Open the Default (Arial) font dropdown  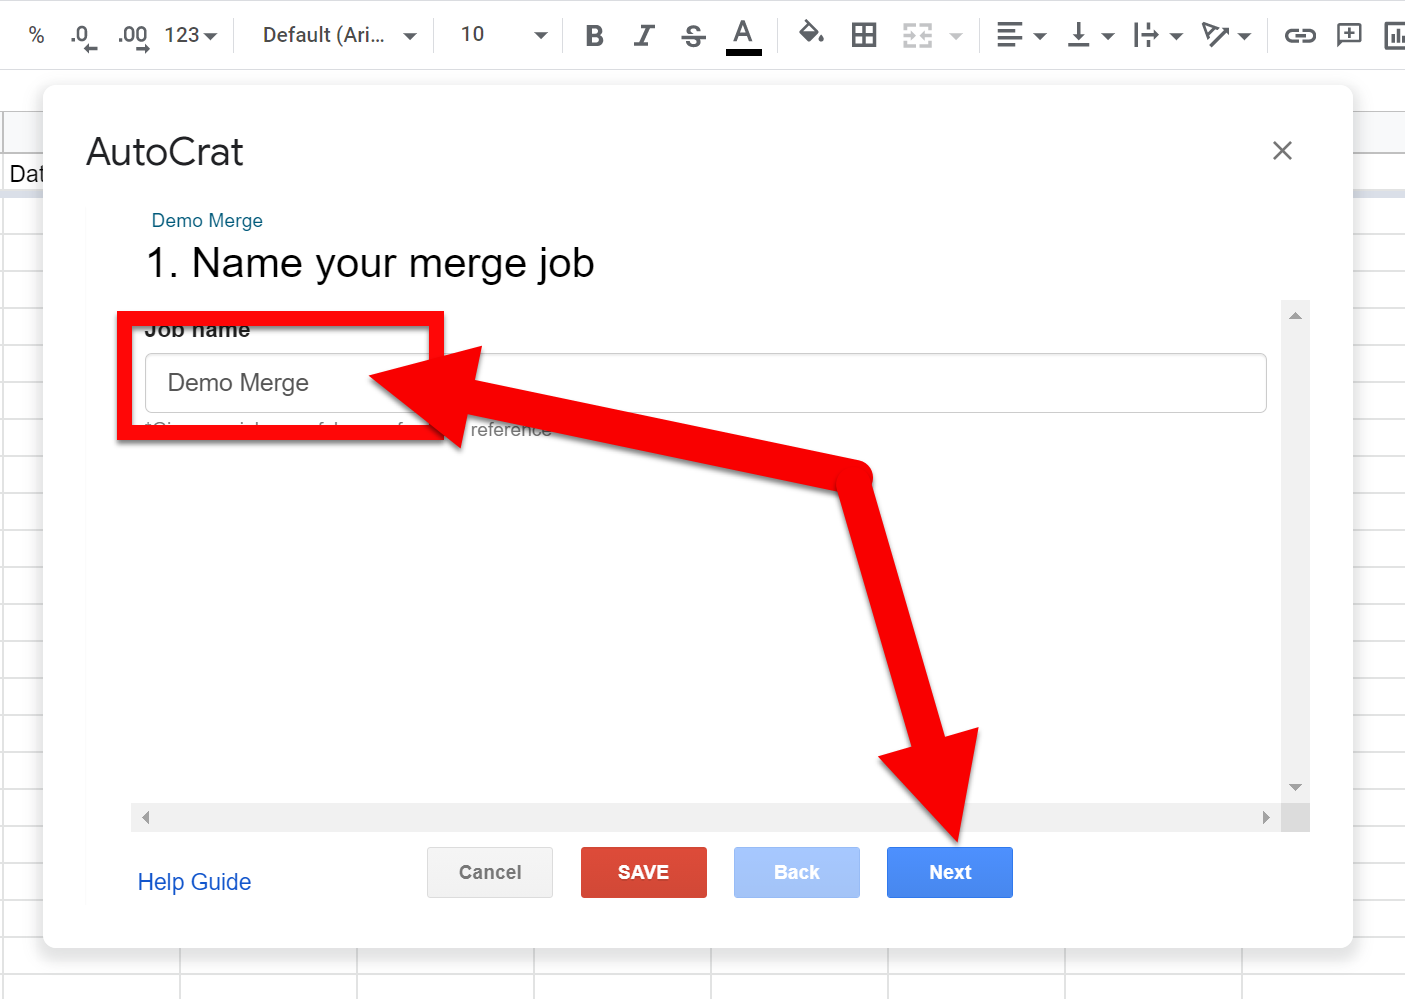(340, 35)
